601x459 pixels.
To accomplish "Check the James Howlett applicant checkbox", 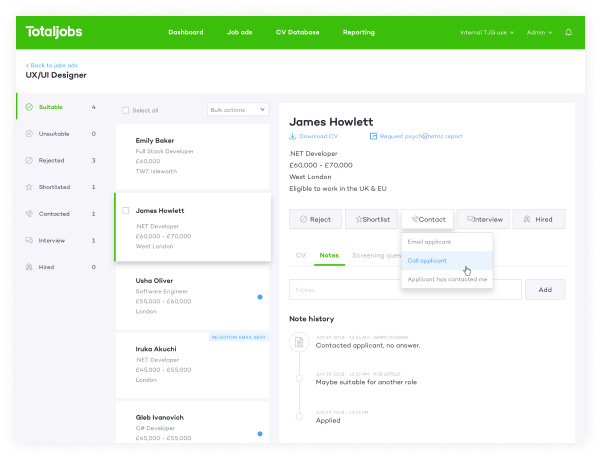I will 125,211.
